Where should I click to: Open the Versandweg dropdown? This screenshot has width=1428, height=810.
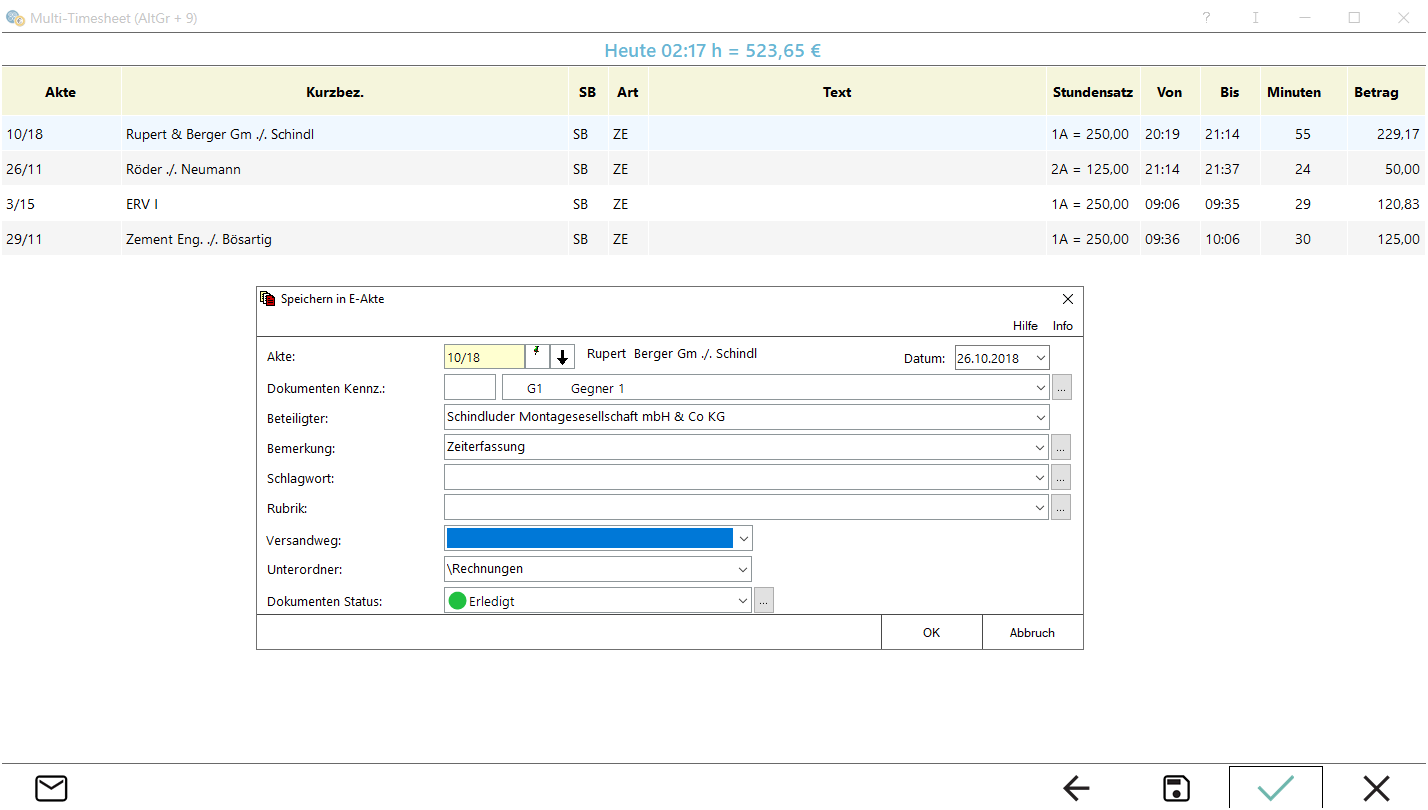(x=742, y=539)
